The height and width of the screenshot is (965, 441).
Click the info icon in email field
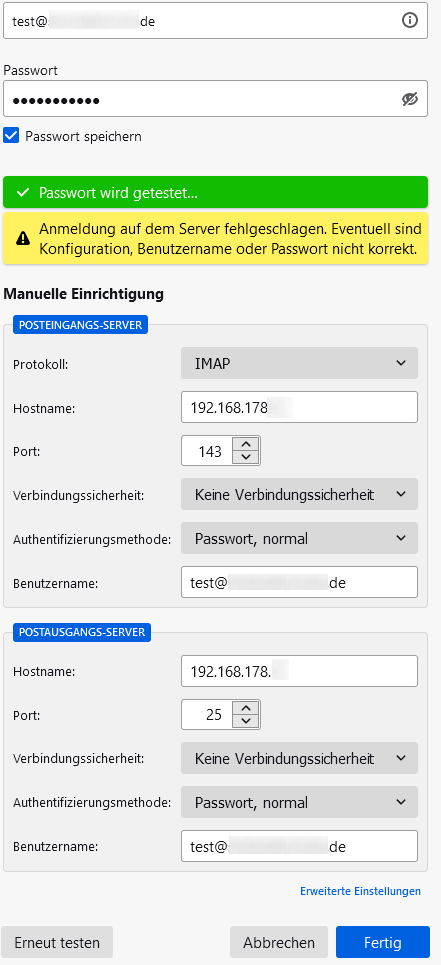coord(410,21)
